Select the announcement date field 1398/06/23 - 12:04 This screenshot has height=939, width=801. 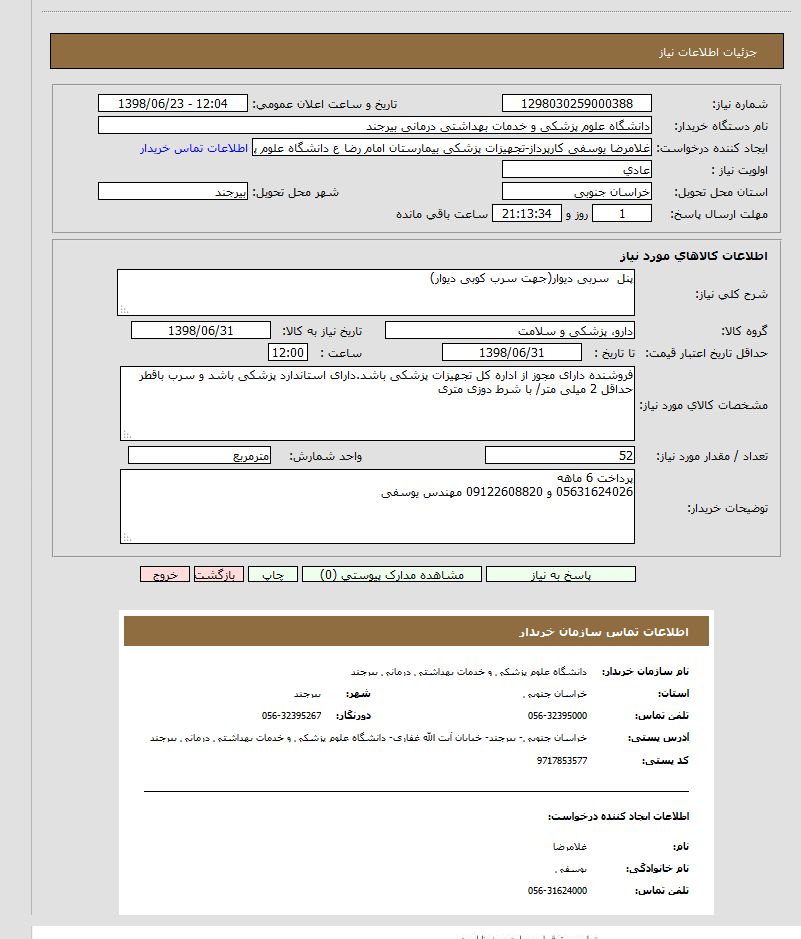[x=173, y=104]
